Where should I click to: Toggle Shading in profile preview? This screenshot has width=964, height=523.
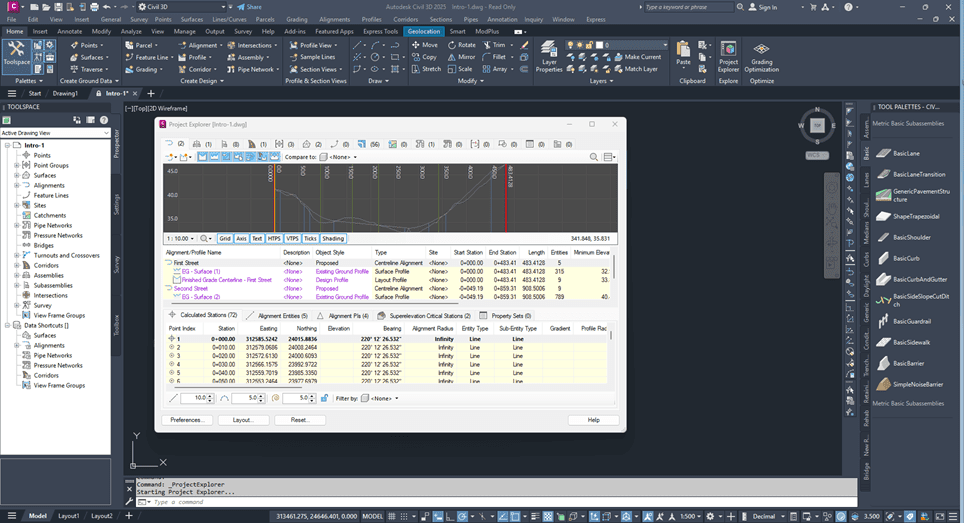tap(333, 239)
